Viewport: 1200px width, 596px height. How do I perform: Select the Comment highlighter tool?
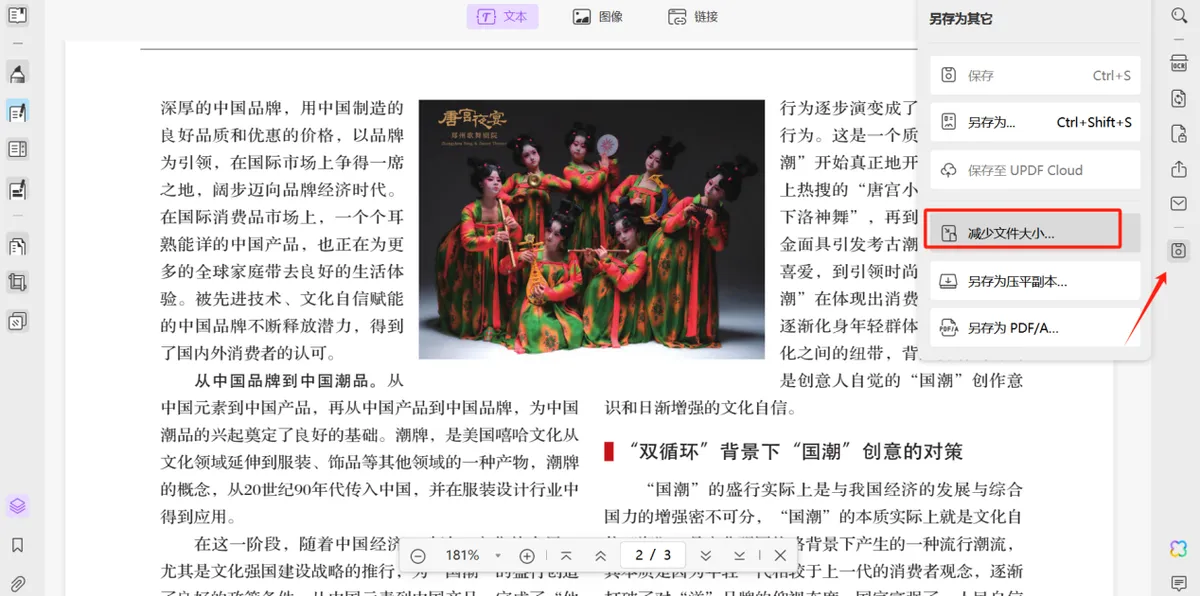pyautogui.click(x=17, y=73)
